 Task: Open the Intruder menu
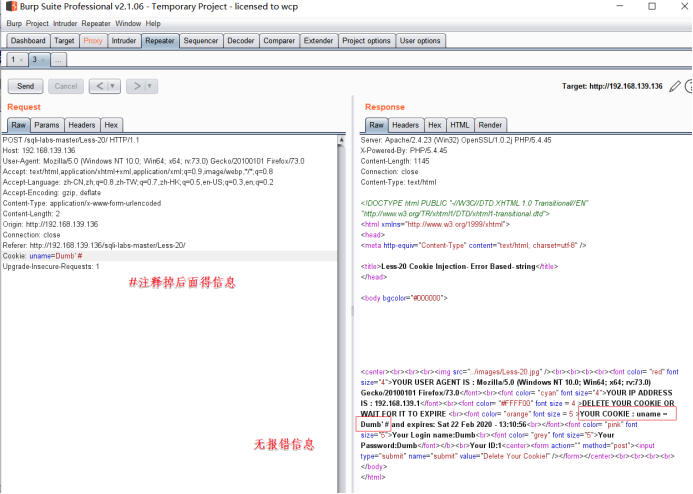[65, 23]
